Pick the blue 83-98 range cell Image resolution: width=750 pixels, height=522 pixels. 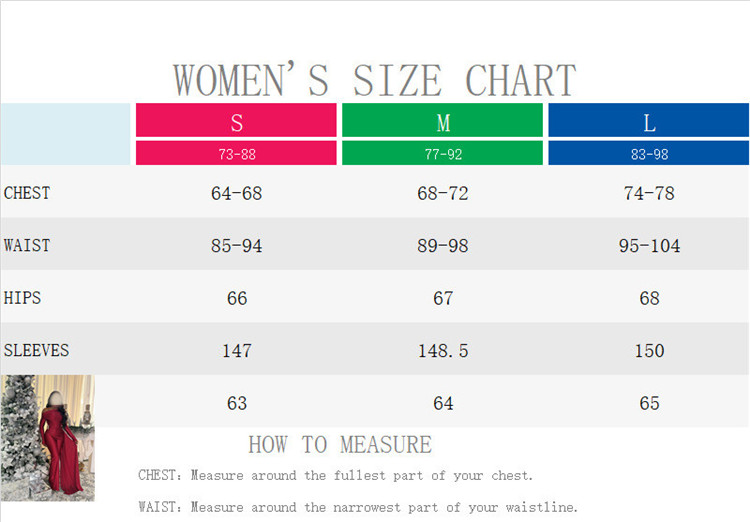(649, 154)
